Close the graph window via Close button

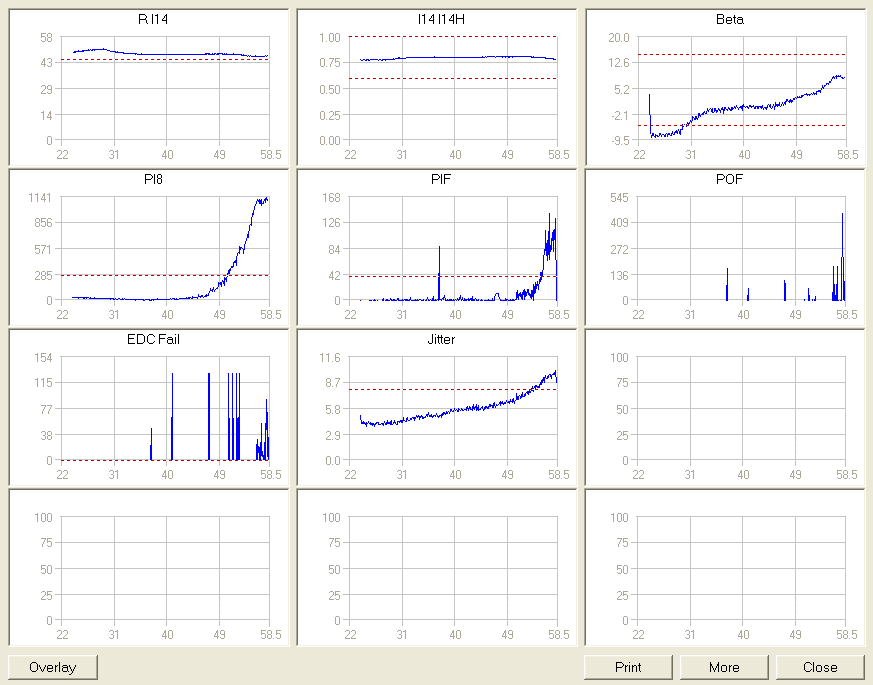coord(820,667)
